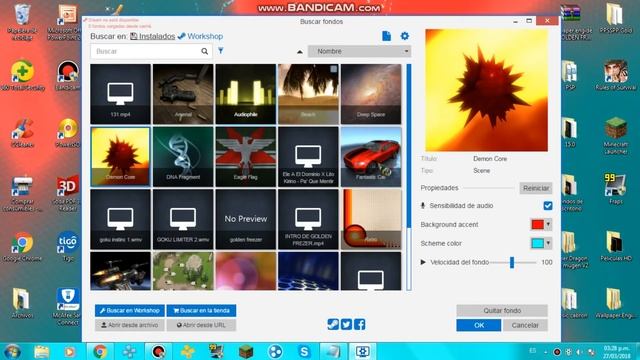Open Rules of Survival desktop icon
The width and height of the screenshot is (640, 360).
pyautogui.click(x=616, y=75)
